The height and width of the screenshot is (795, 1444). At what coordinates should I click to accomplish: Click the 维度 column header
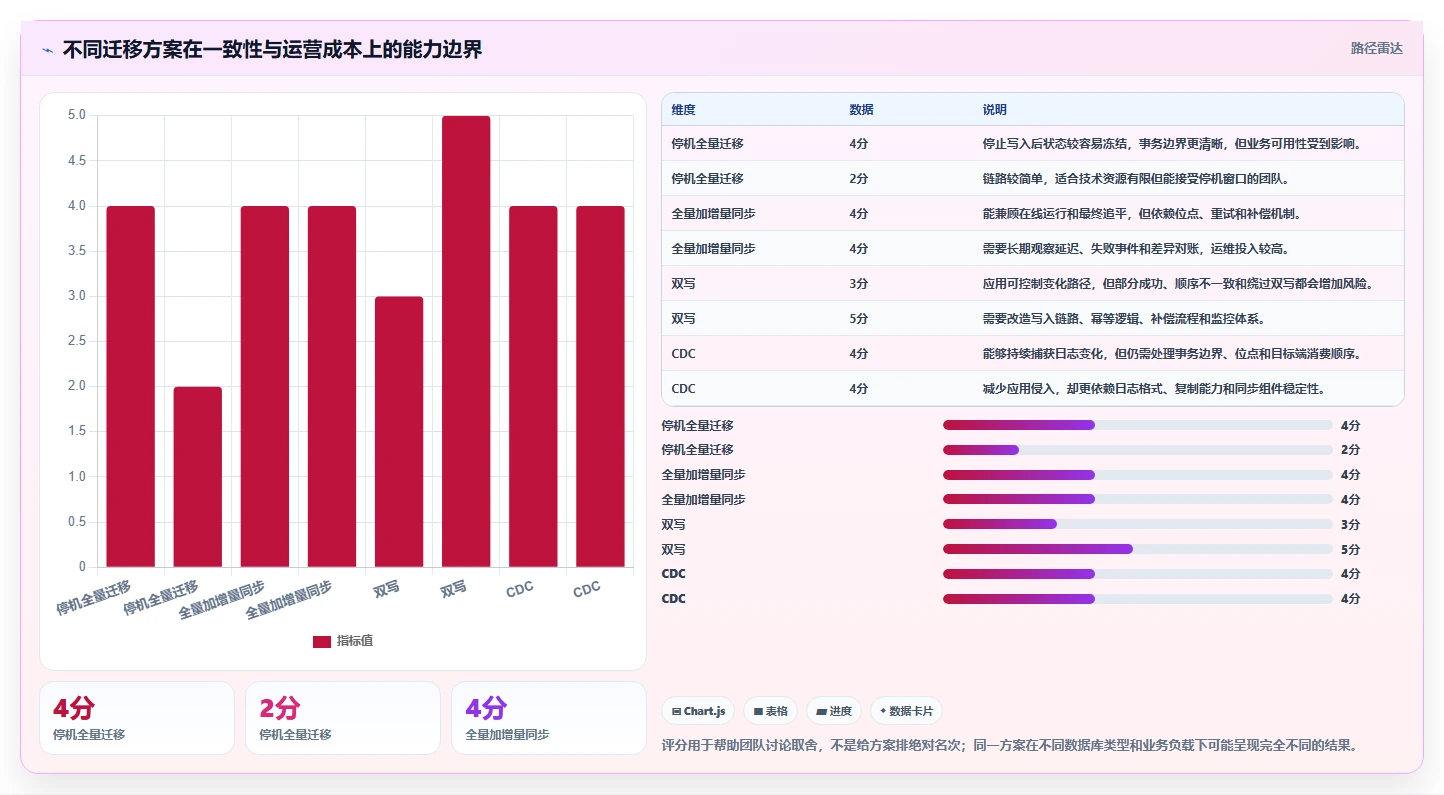(684, 109)
